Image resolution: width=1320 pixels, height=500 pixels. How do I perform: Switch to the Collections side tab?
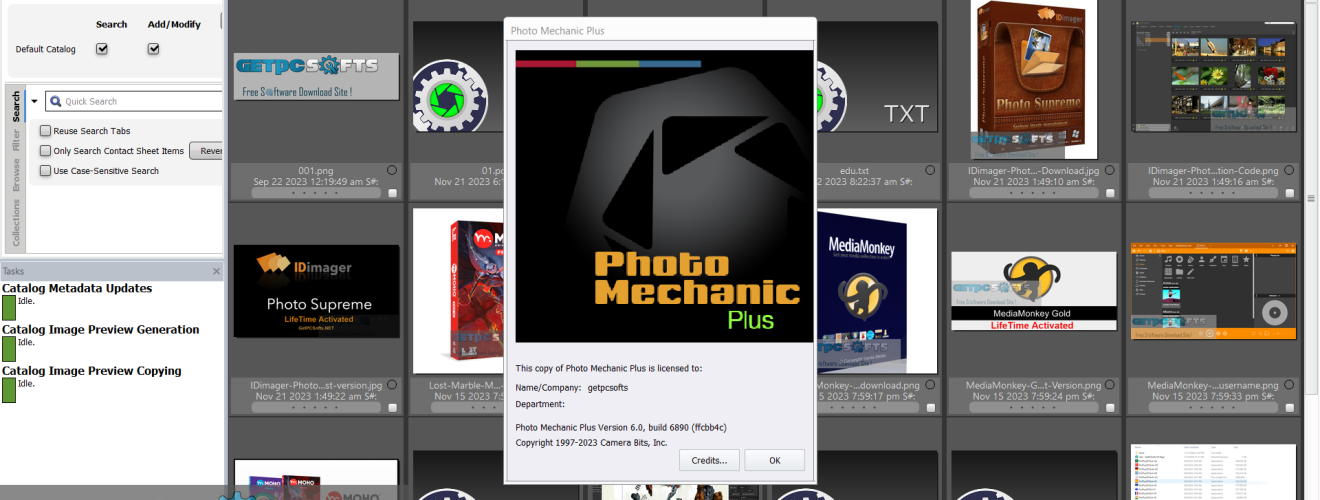tap(16, 223)
